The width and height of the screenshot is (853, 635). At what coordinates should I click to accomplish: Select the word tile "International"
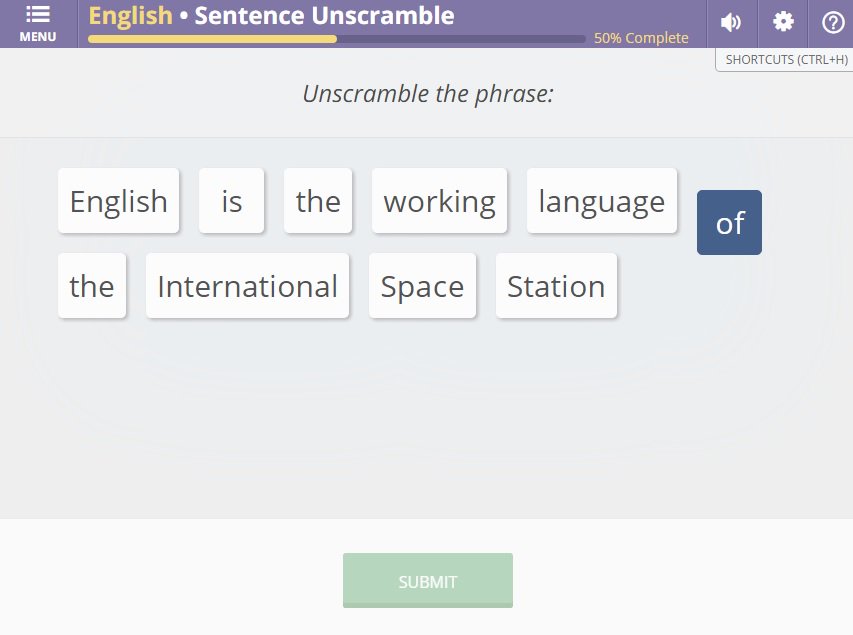pos(248,286)
